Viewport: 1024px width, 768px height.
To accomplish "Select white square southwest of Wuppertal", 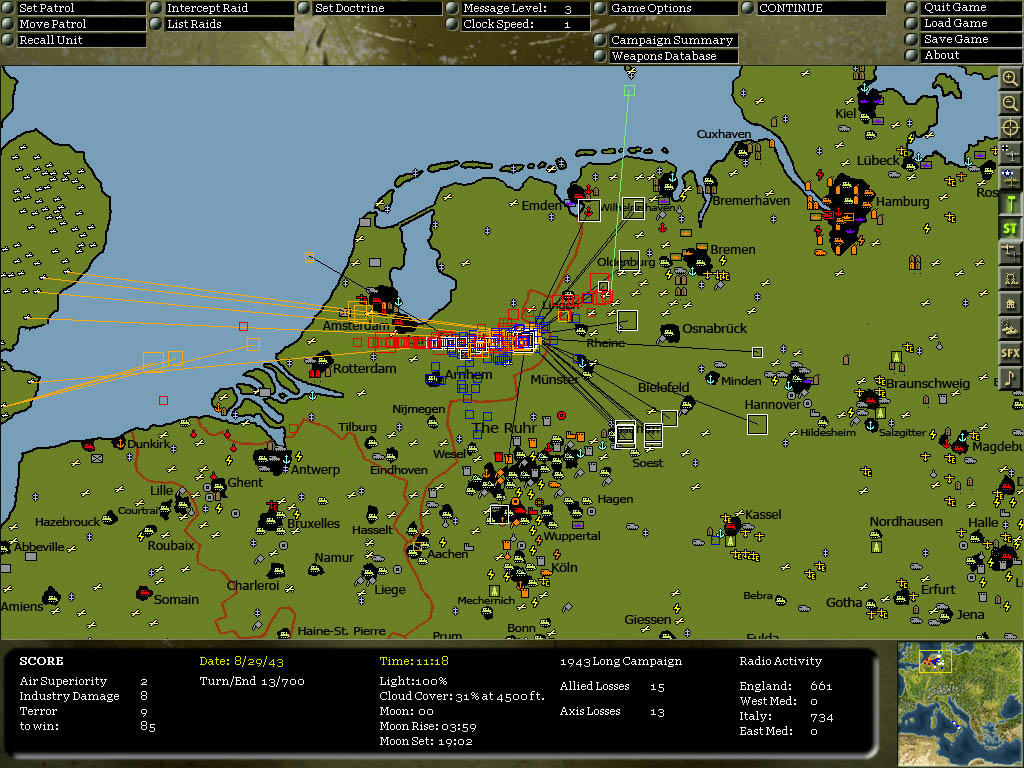I will click(x=500, y=514).
